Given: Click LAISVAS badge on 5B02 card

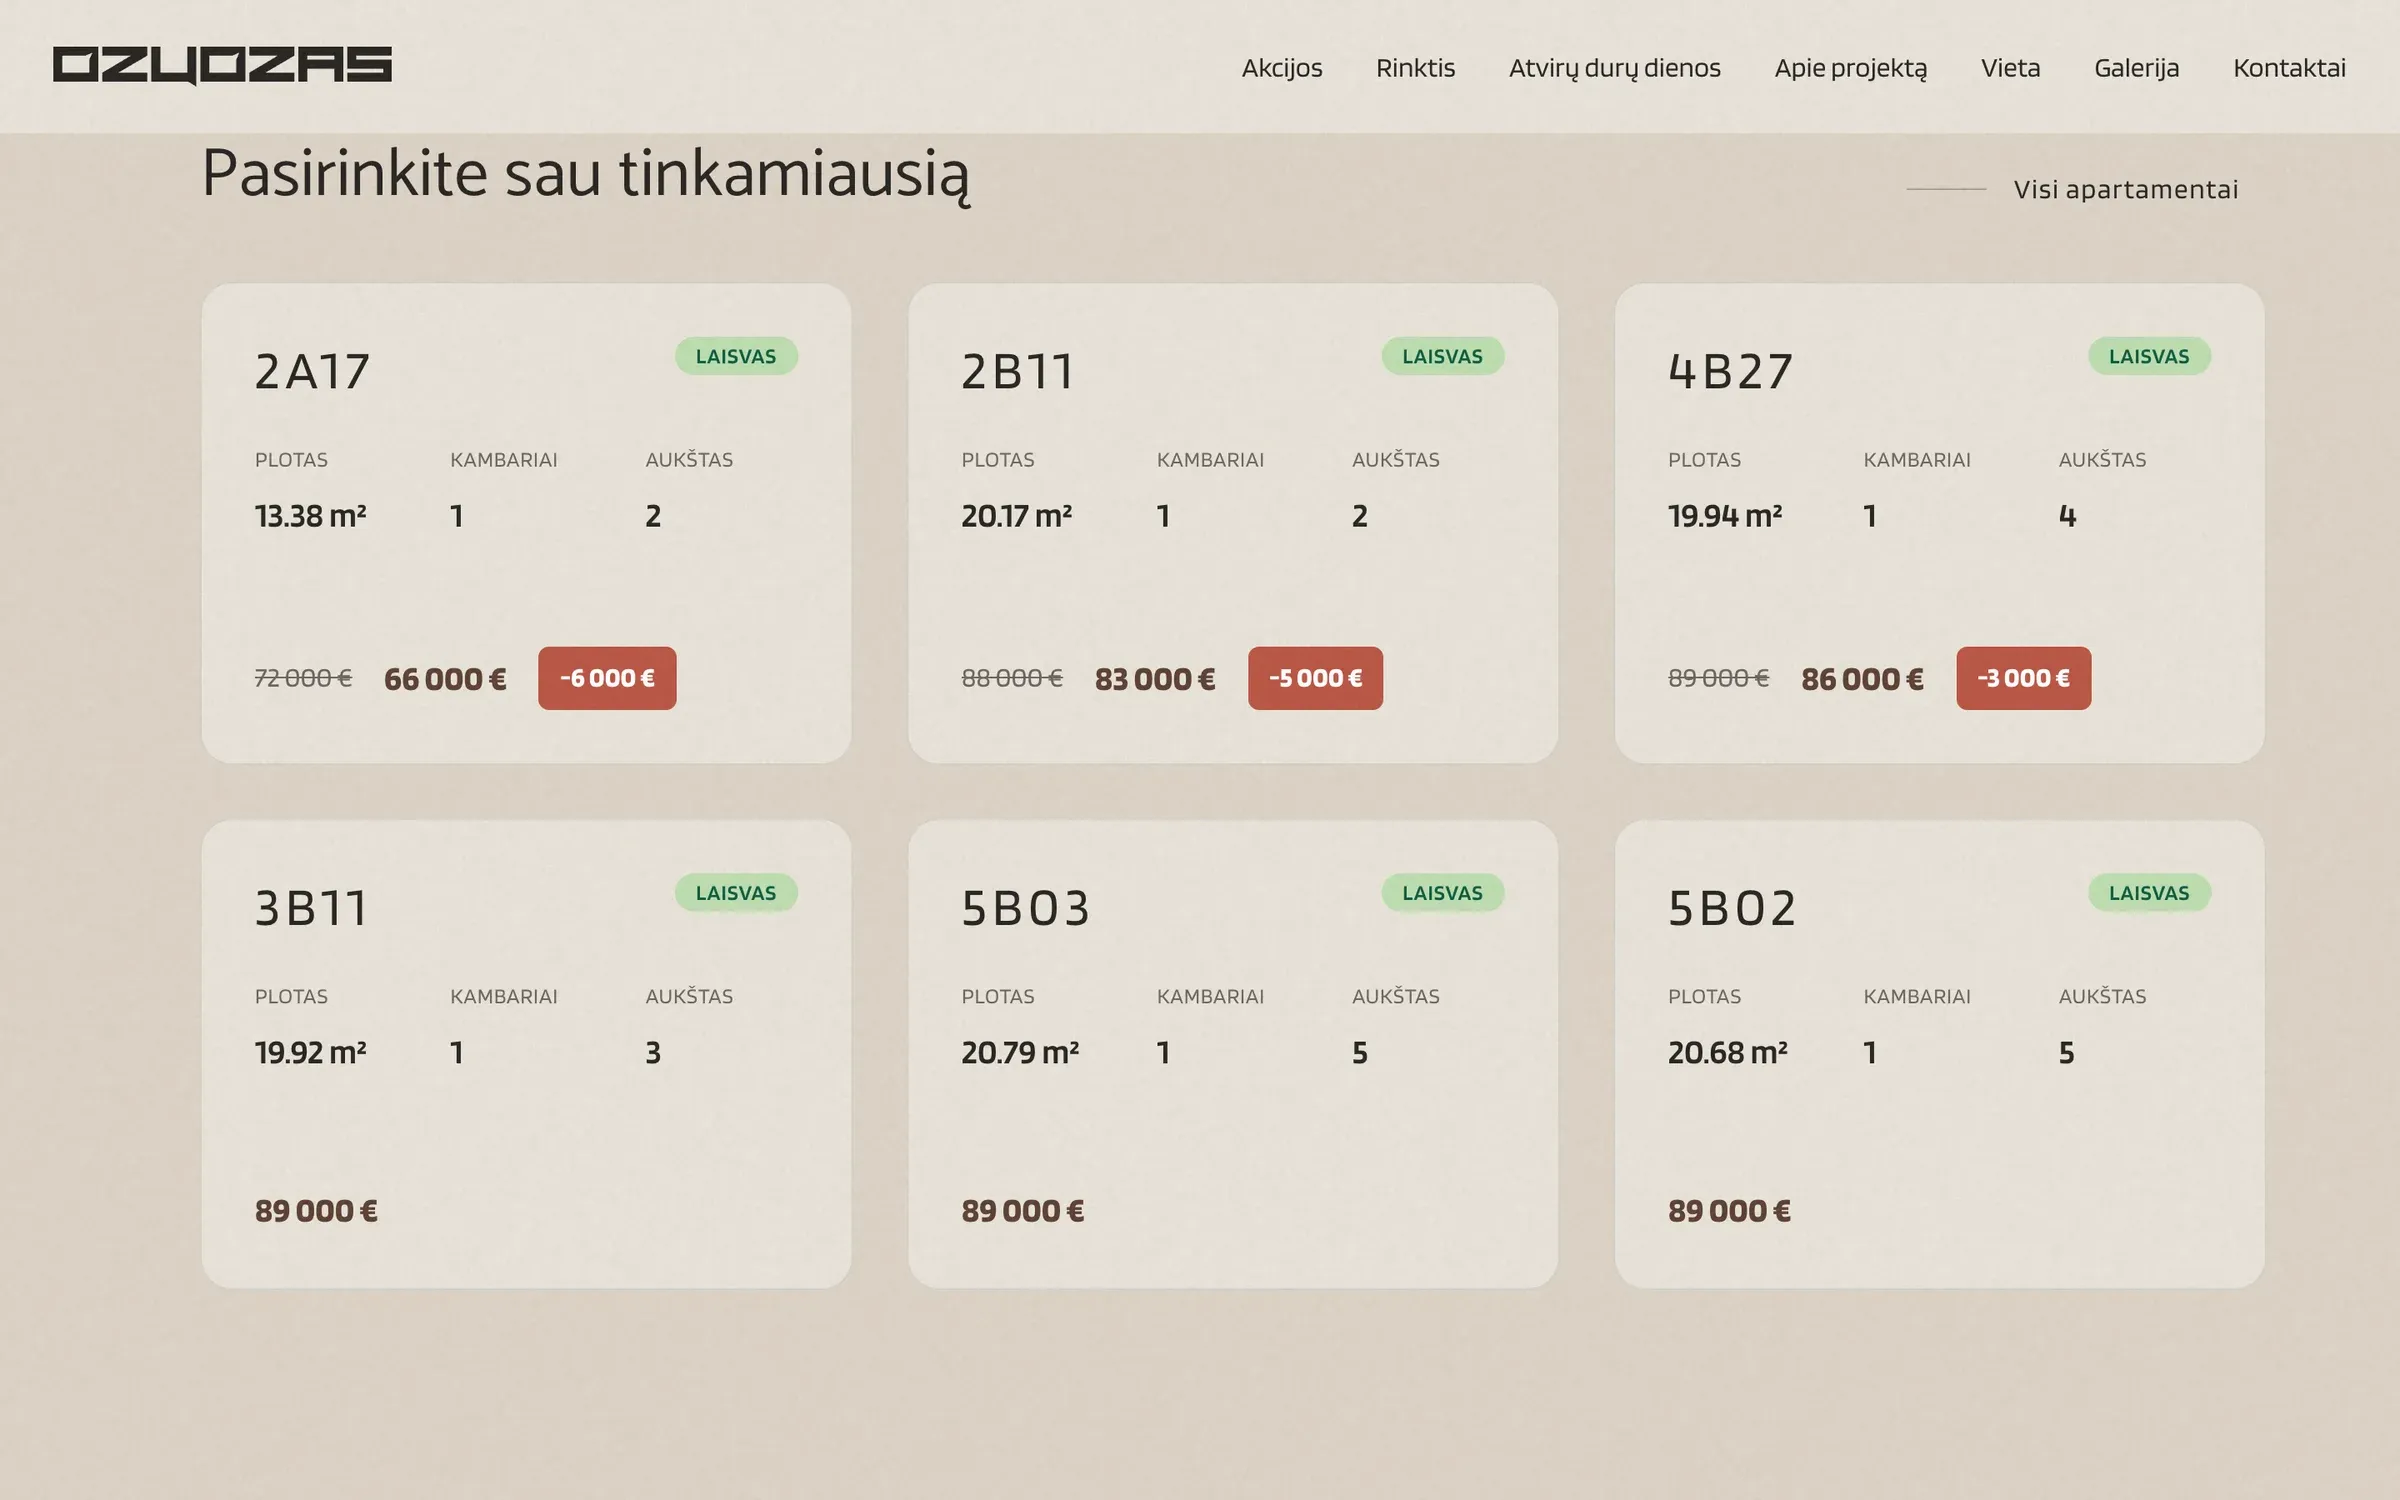Looking at the screenshot, I should [2149, 893].
